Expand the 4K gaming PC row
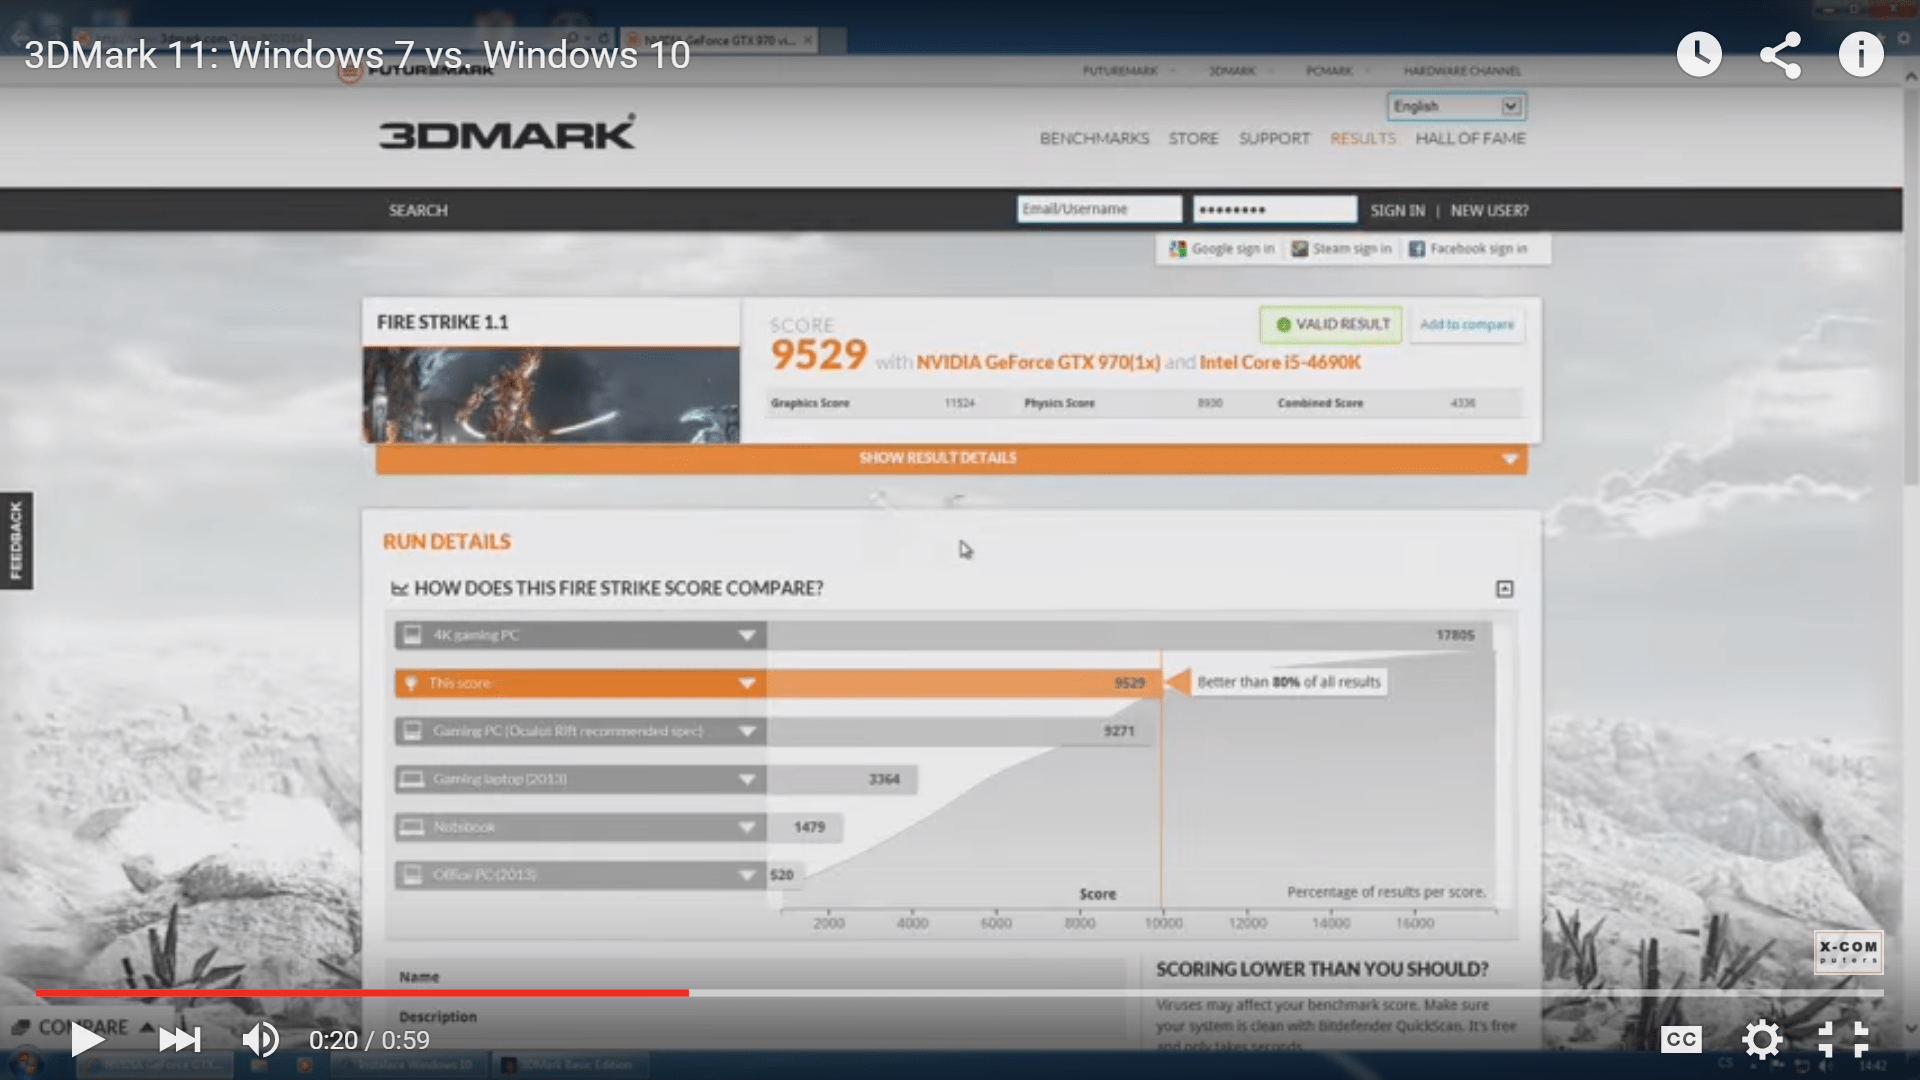1920x1080 pixels. 746,635
